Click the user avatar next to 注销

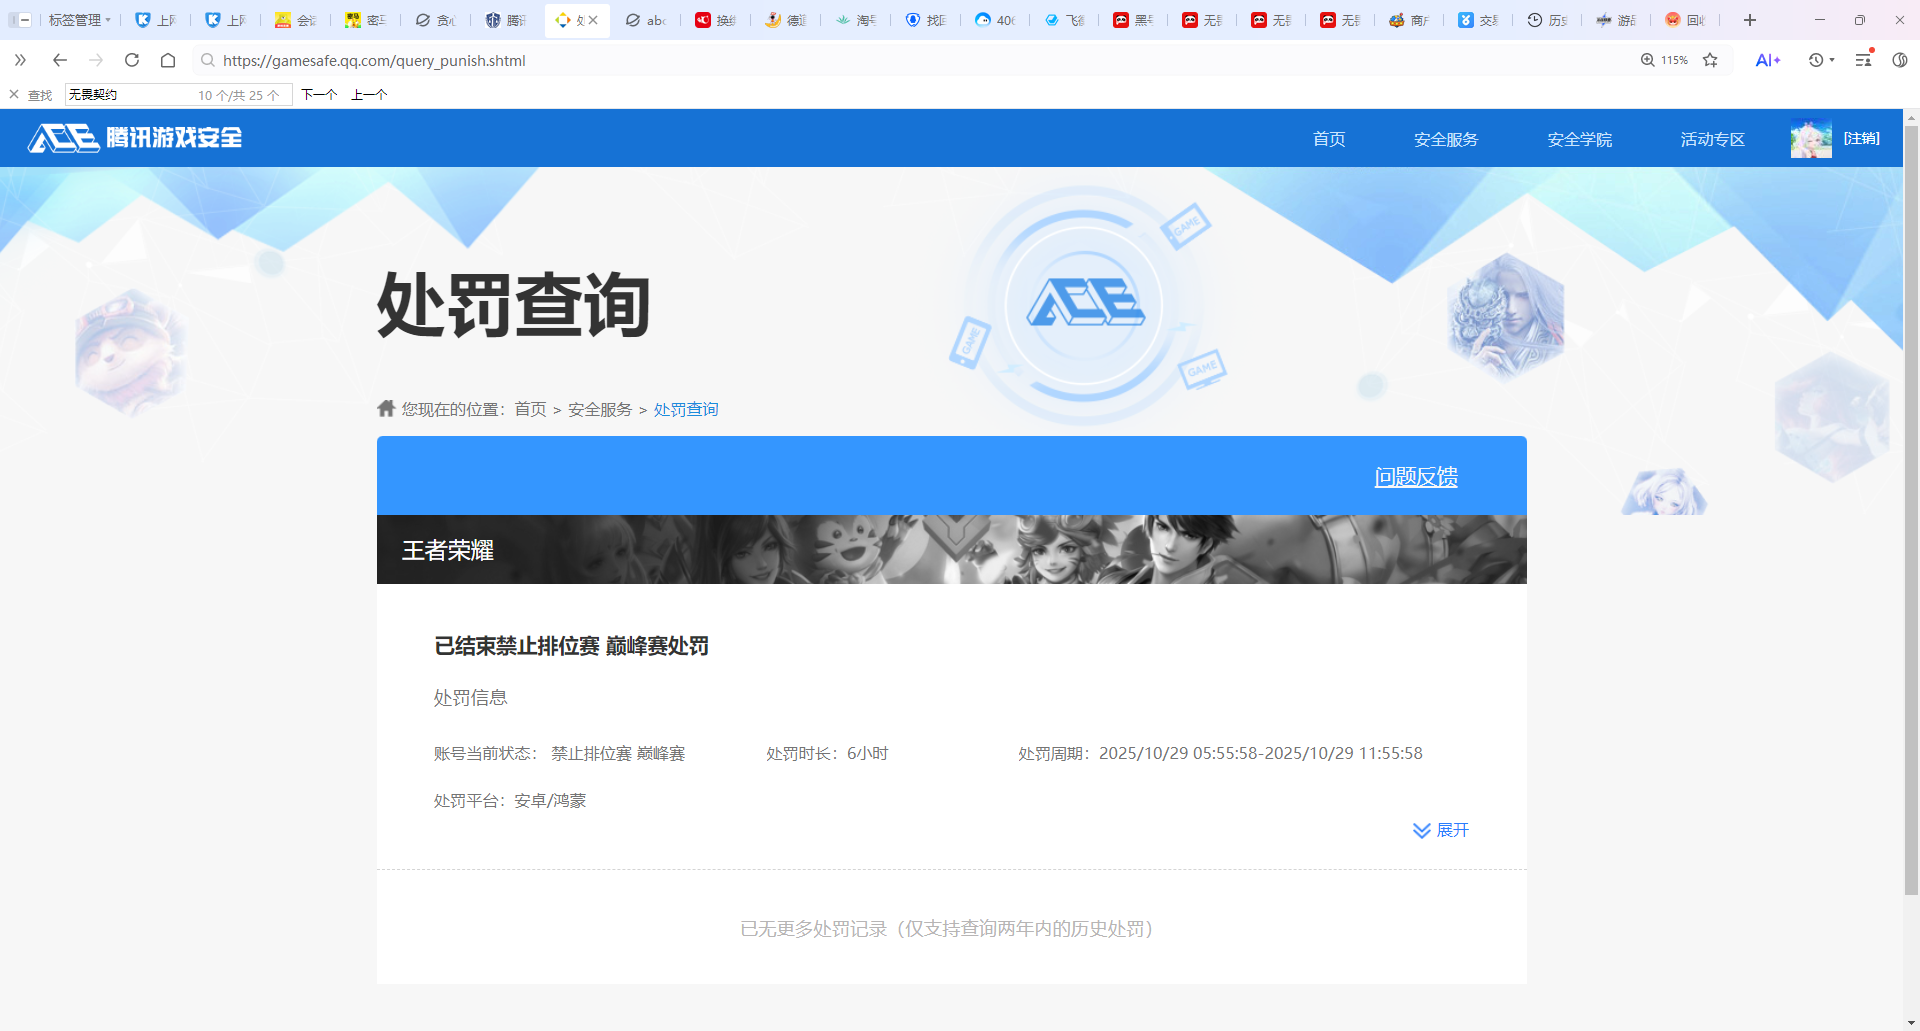(1811, 138)
